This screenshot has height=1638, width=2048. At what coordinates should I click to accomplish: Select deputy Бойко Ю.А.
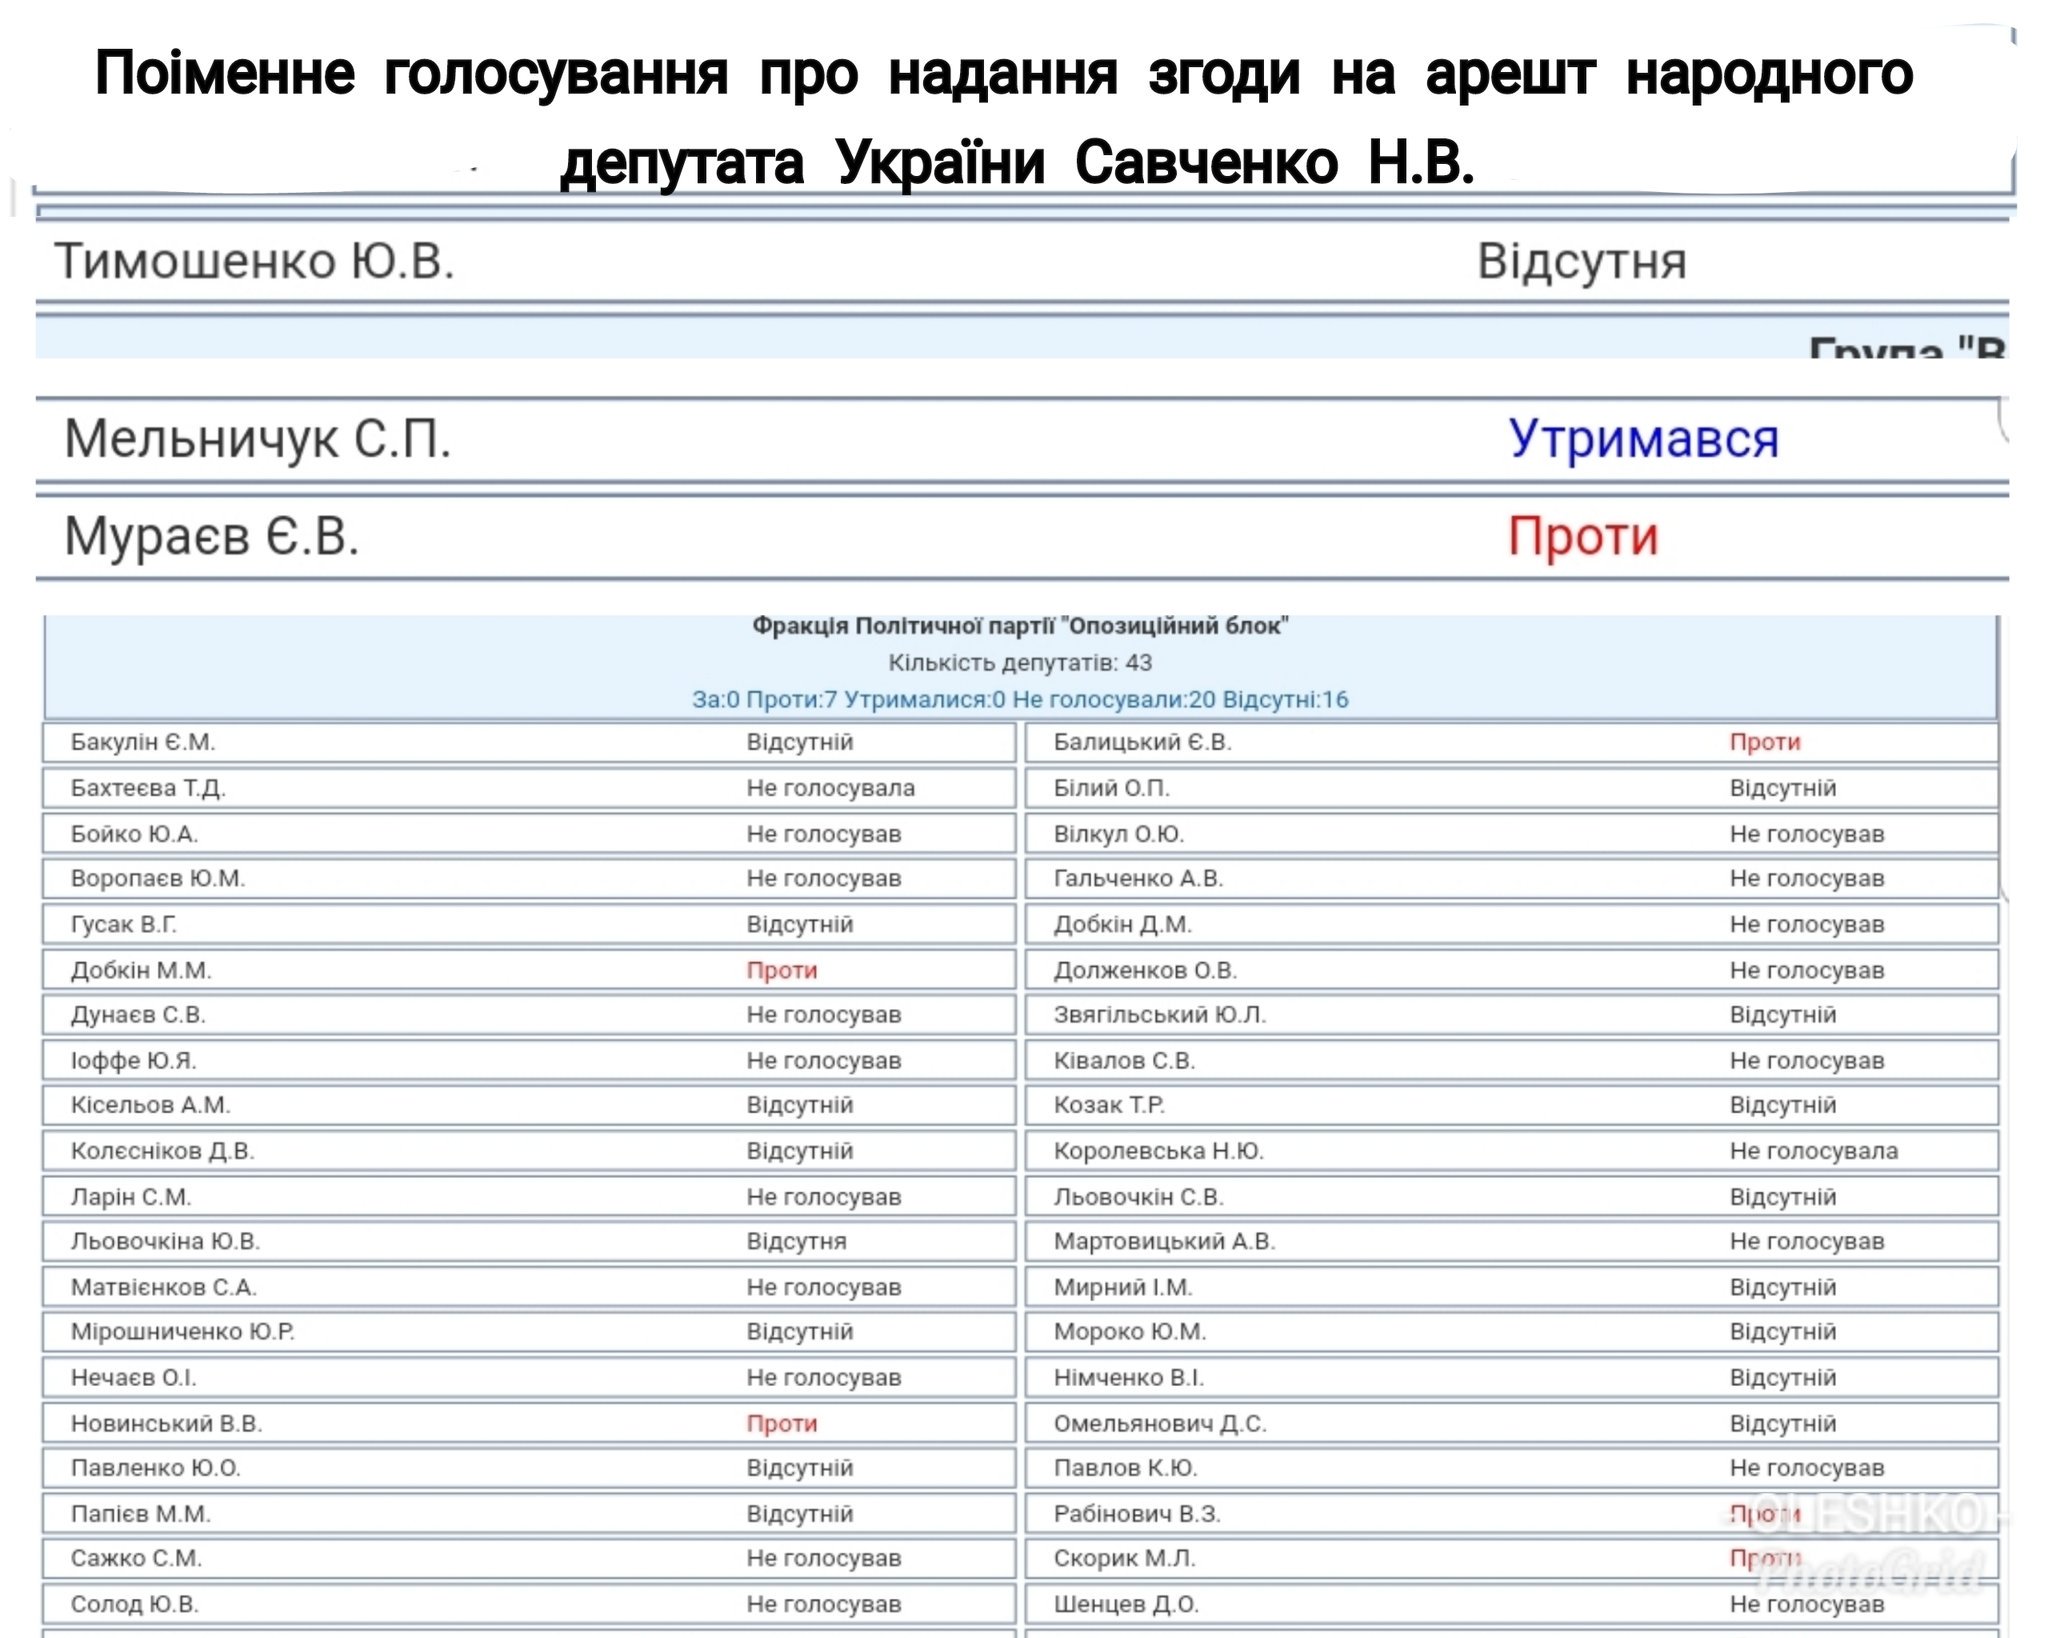[134, 834]
